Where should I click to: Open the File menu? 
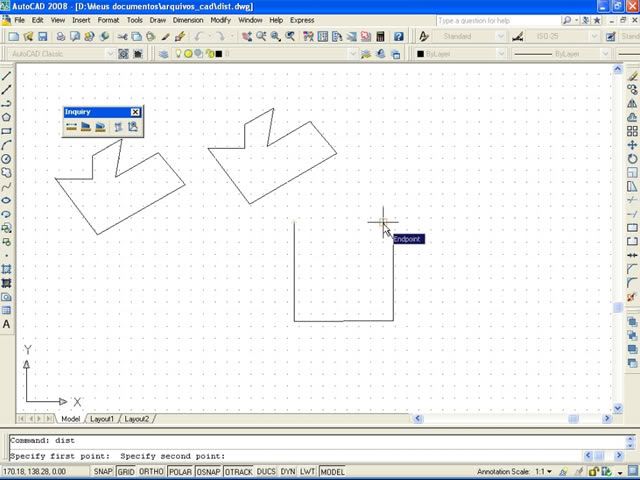[x=19, y=20]
